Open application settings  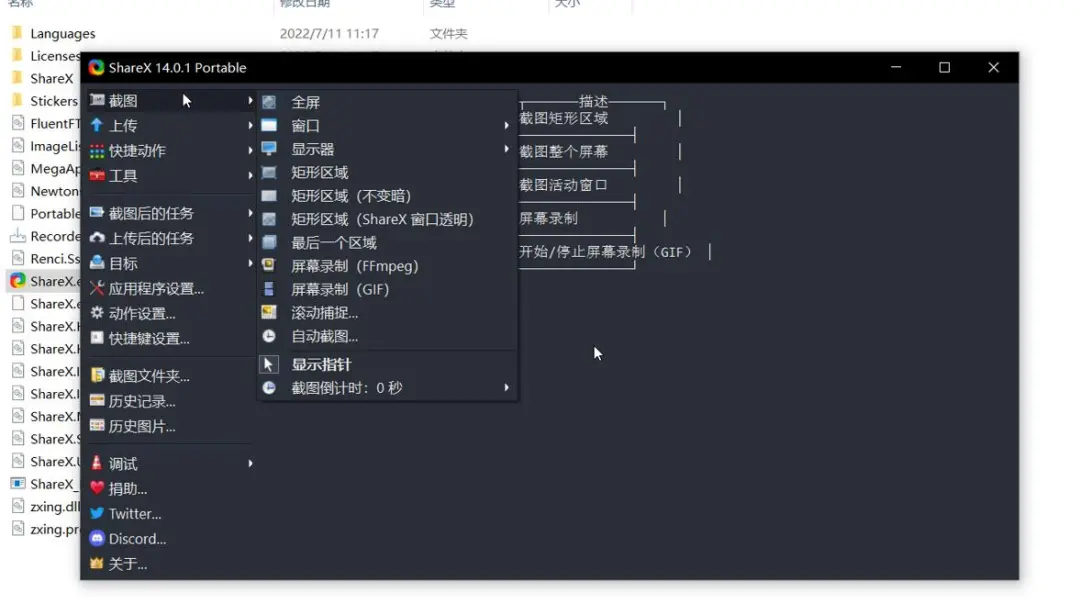152,287
